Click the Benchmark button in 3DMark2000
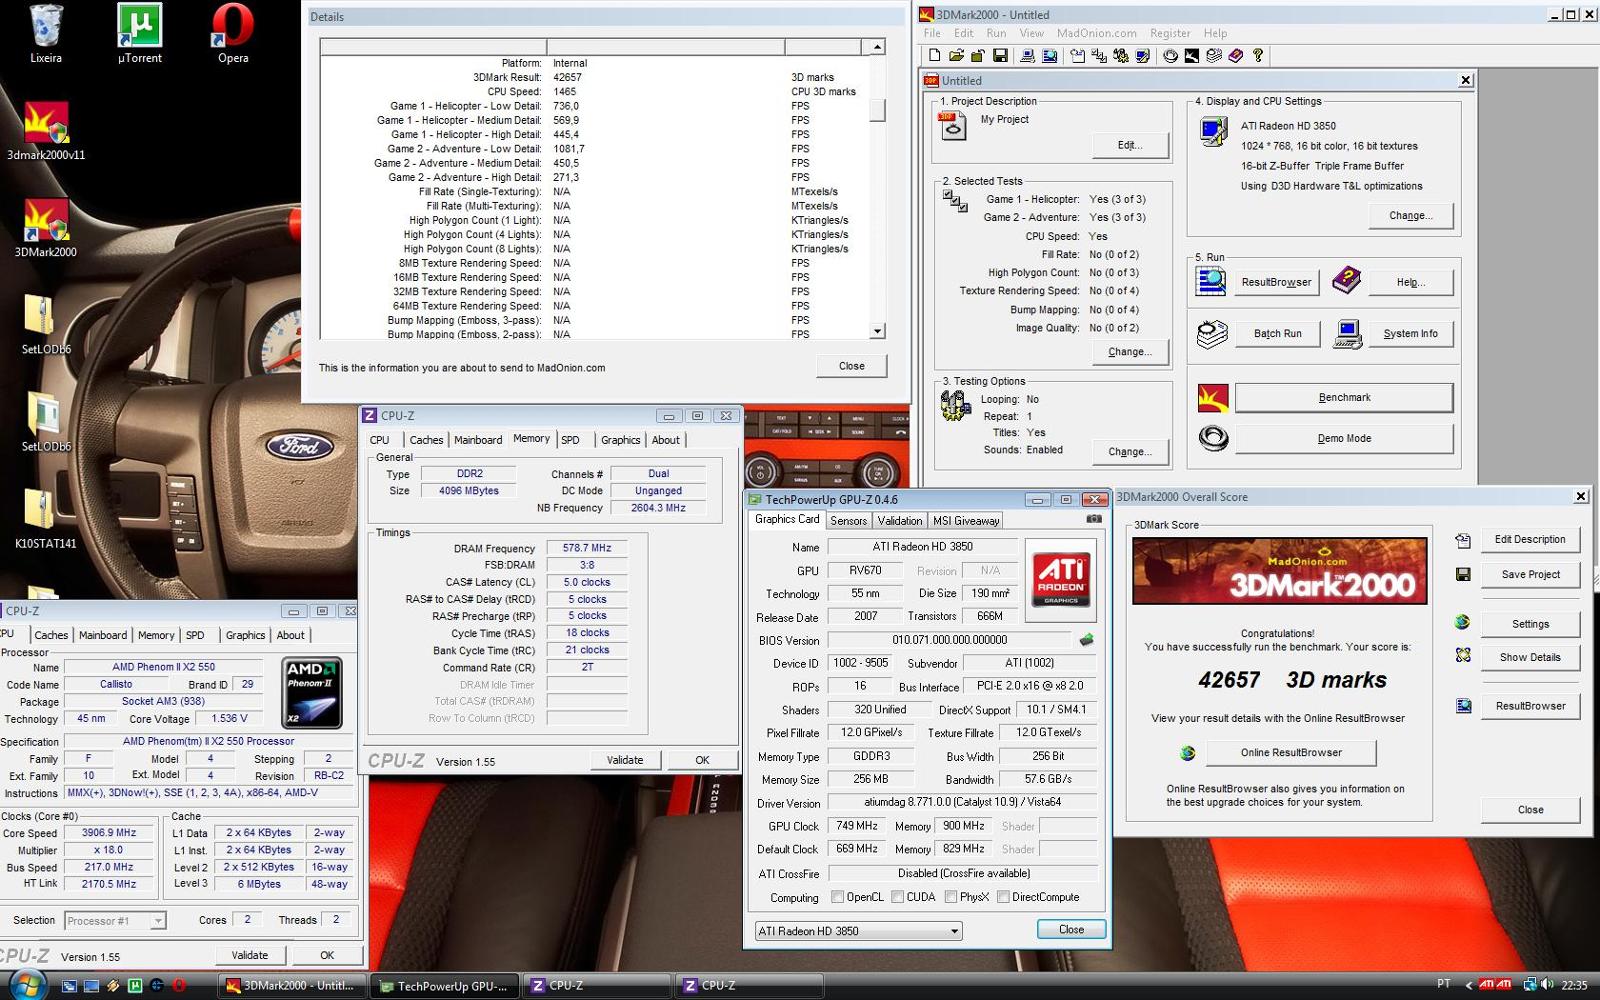 [1344, 398]
